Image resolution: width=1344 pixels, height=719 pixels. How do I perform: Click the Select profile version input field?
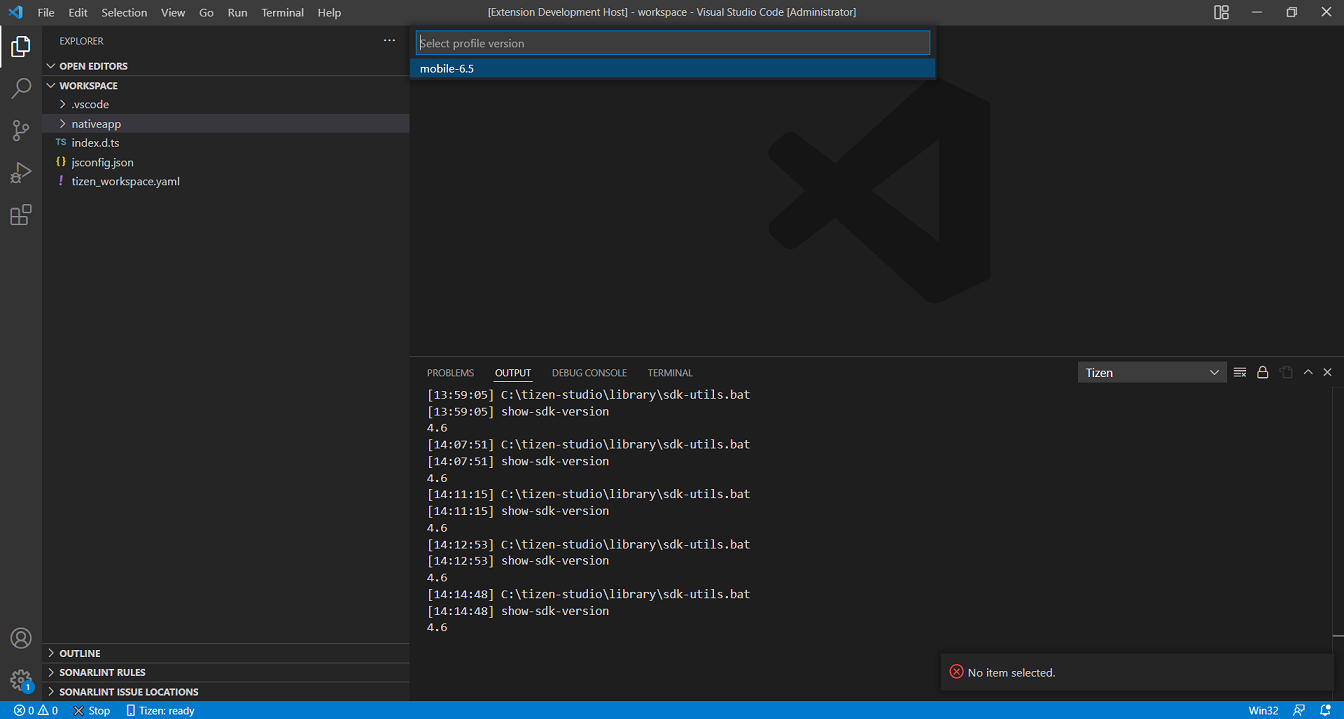pos(672,43)
